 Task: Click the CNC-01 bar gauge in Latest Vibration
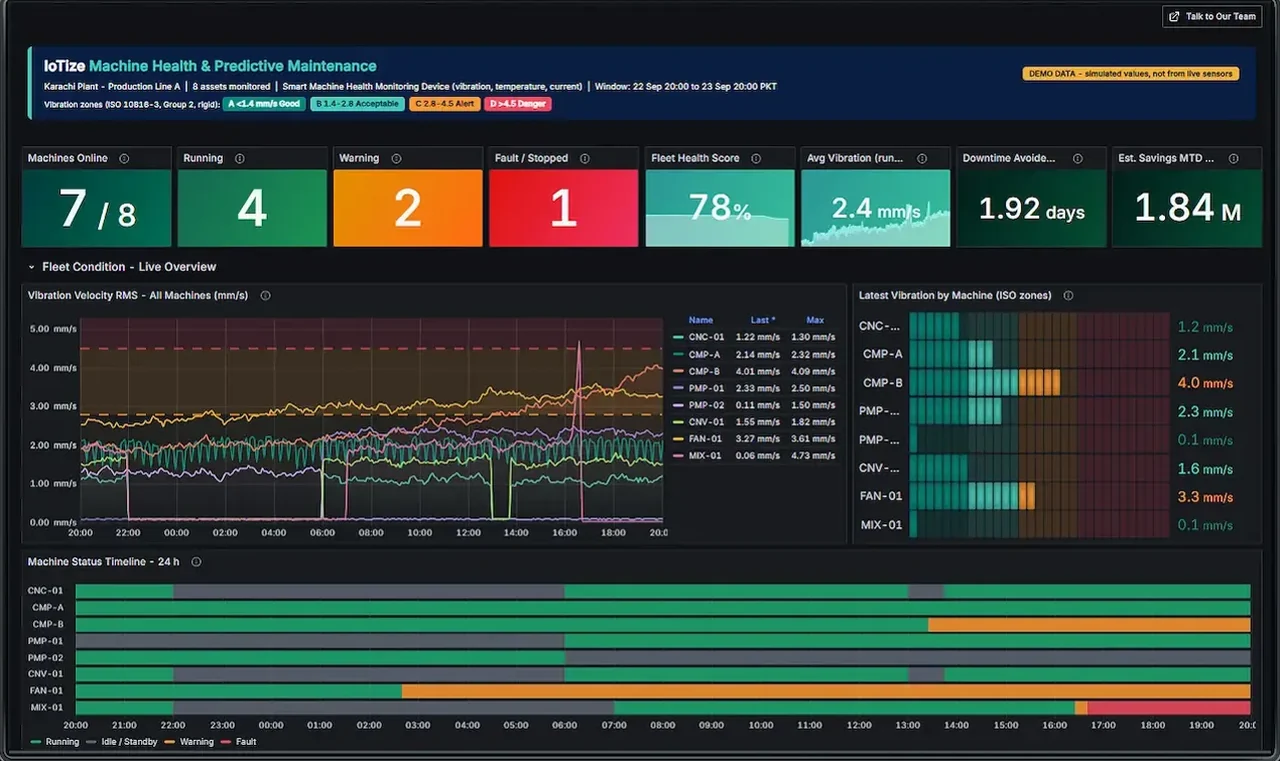coord(1040,326)
